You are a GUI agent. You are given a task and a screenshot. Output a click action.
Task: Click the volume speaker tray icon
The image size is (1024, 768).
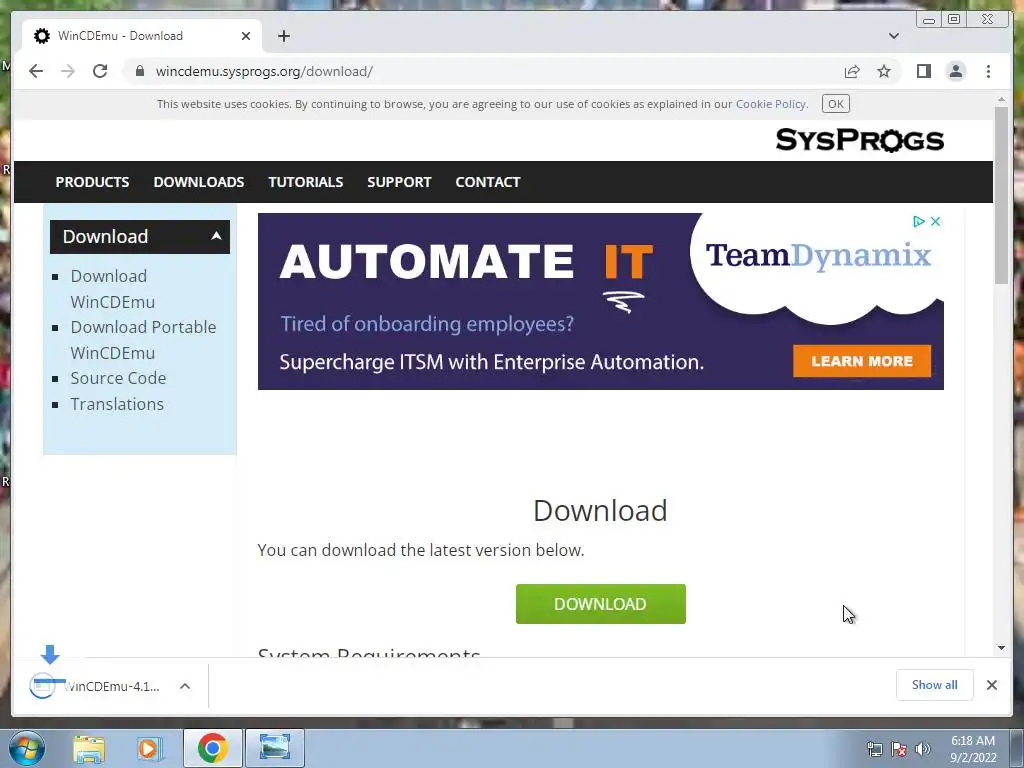922,749
